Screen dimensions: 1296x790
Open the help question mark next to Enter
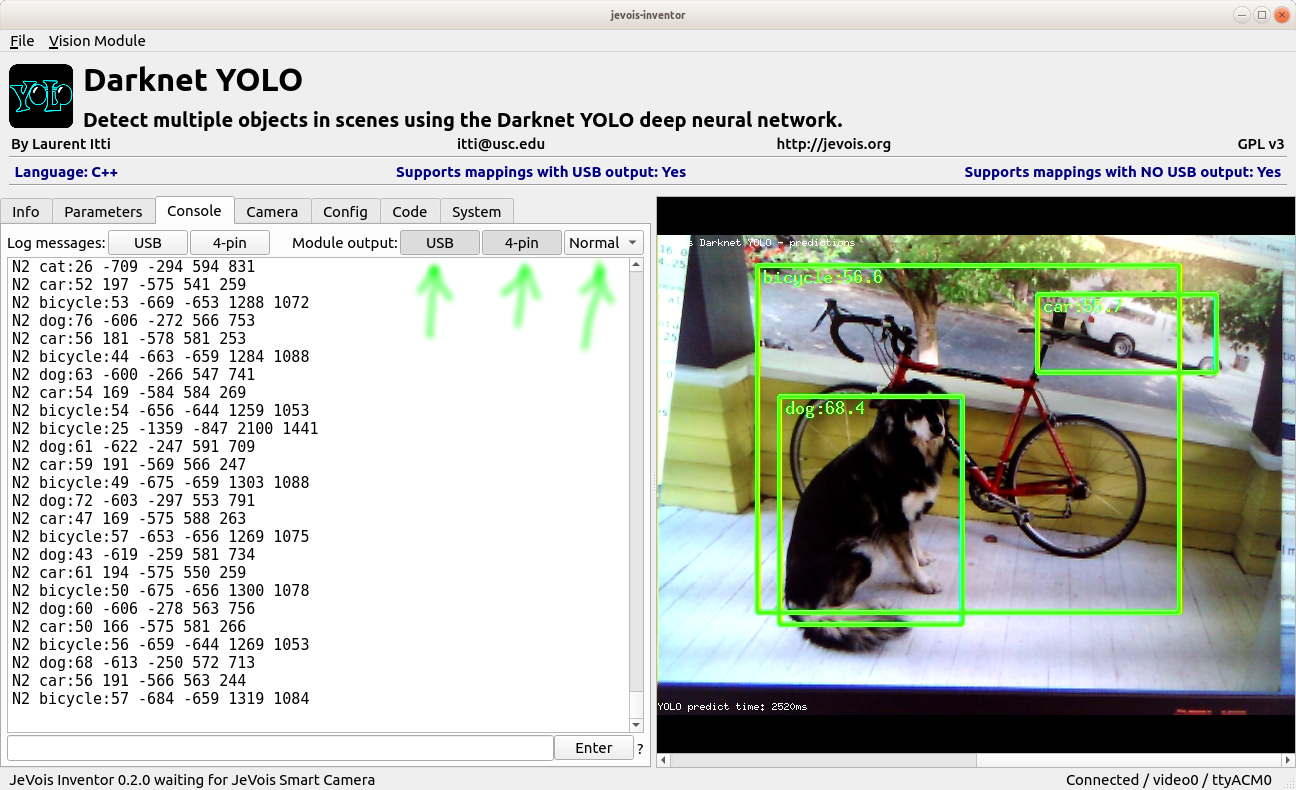point(640,748)
